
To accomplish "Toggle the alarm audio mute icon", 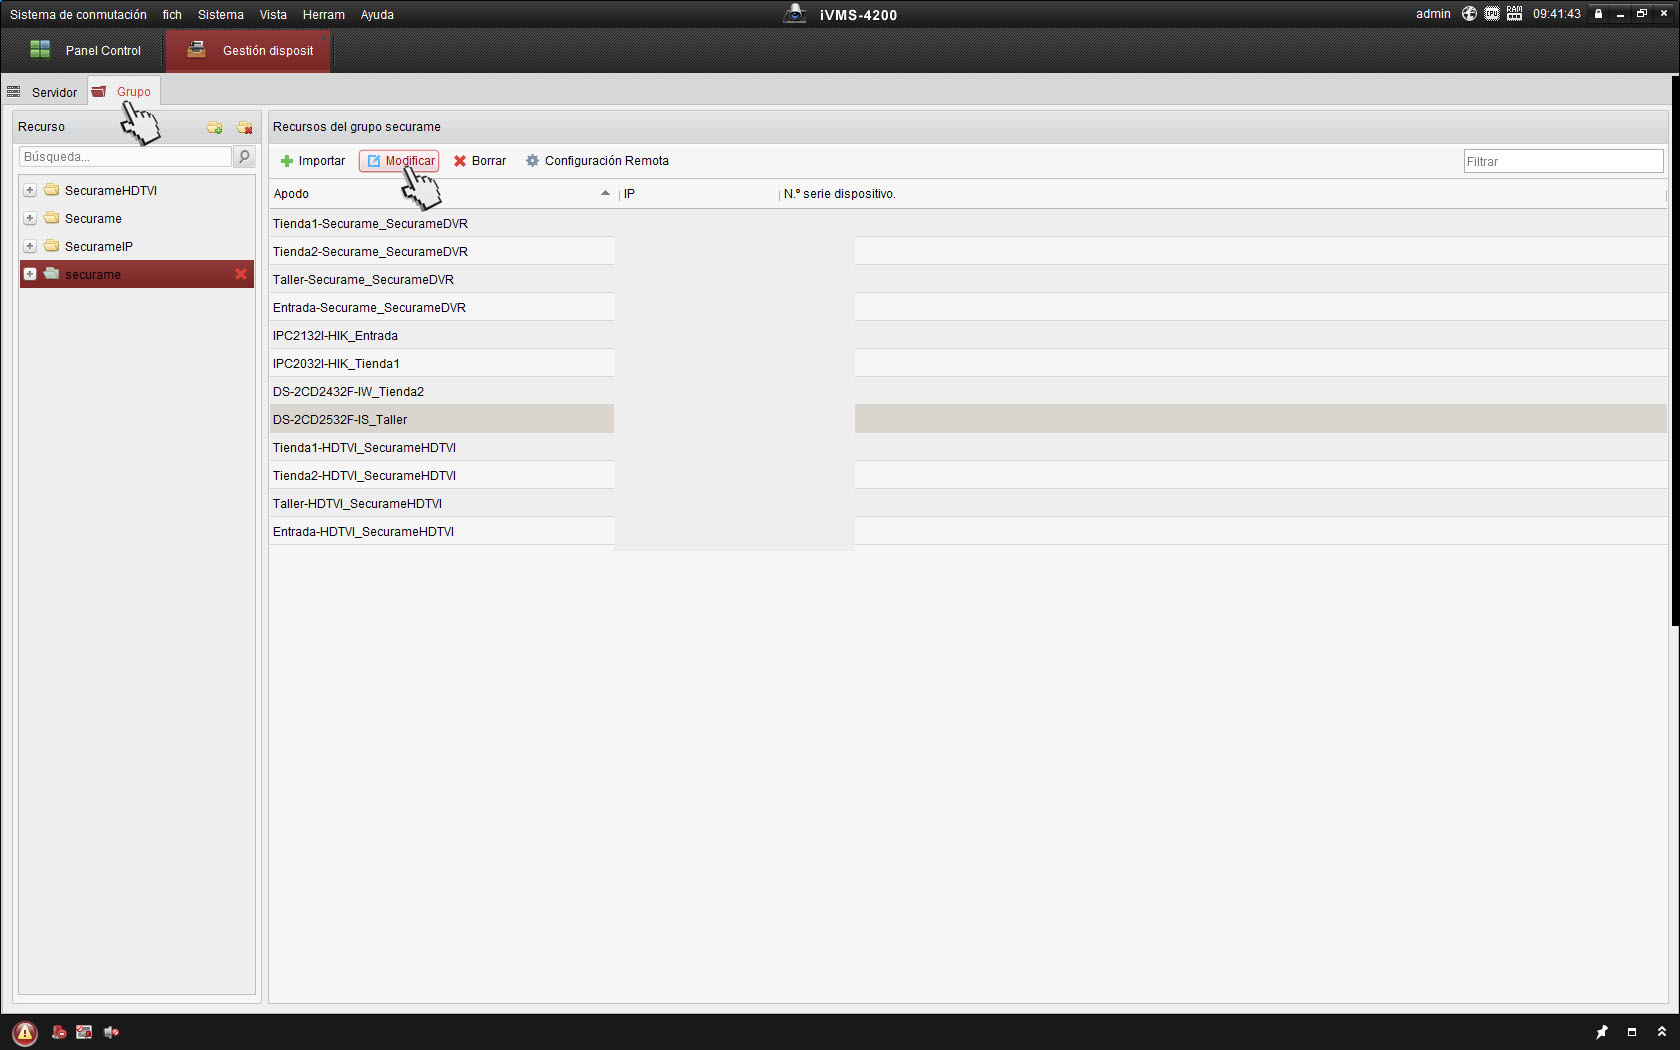I will click(111, 1032).
